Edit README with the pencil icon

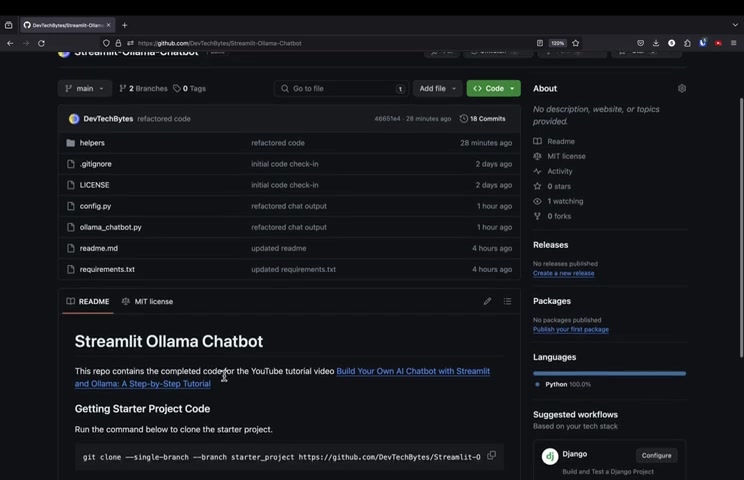pos(487,301)
